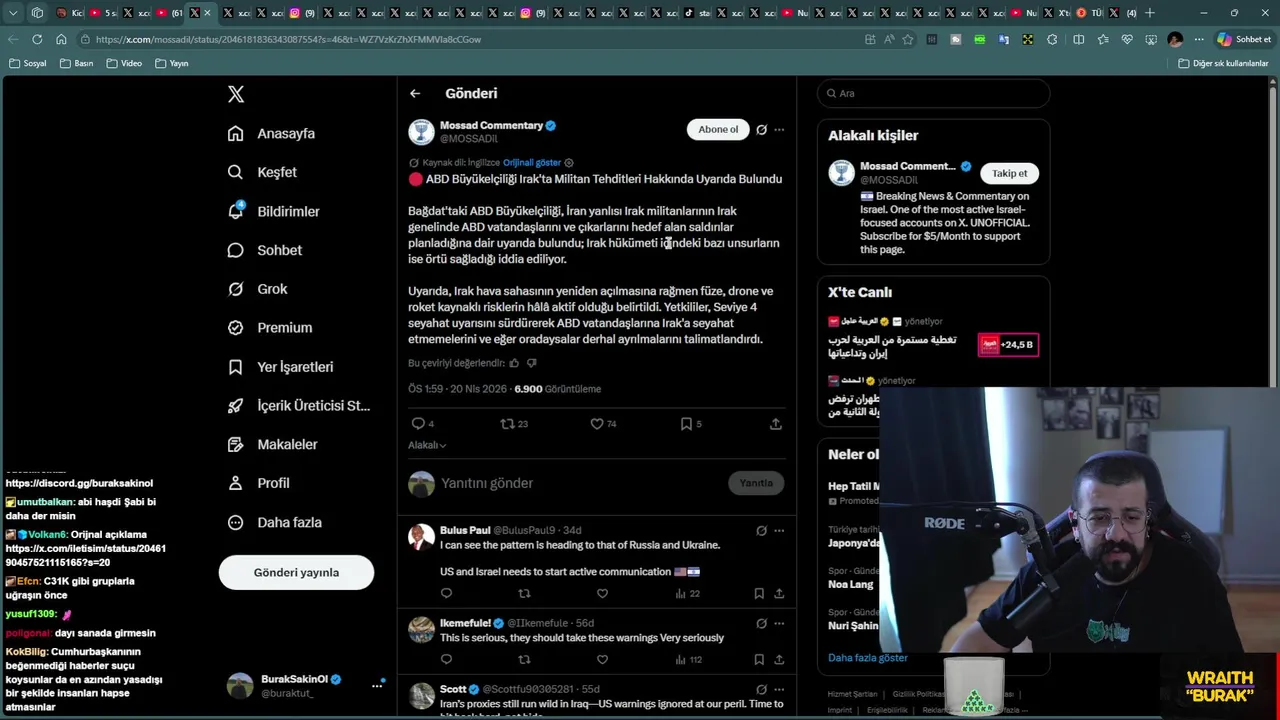Click Sohbet et Copilot button
Image resolution: width=1280 pixels, height=720 pixels.
(1243, 39)
